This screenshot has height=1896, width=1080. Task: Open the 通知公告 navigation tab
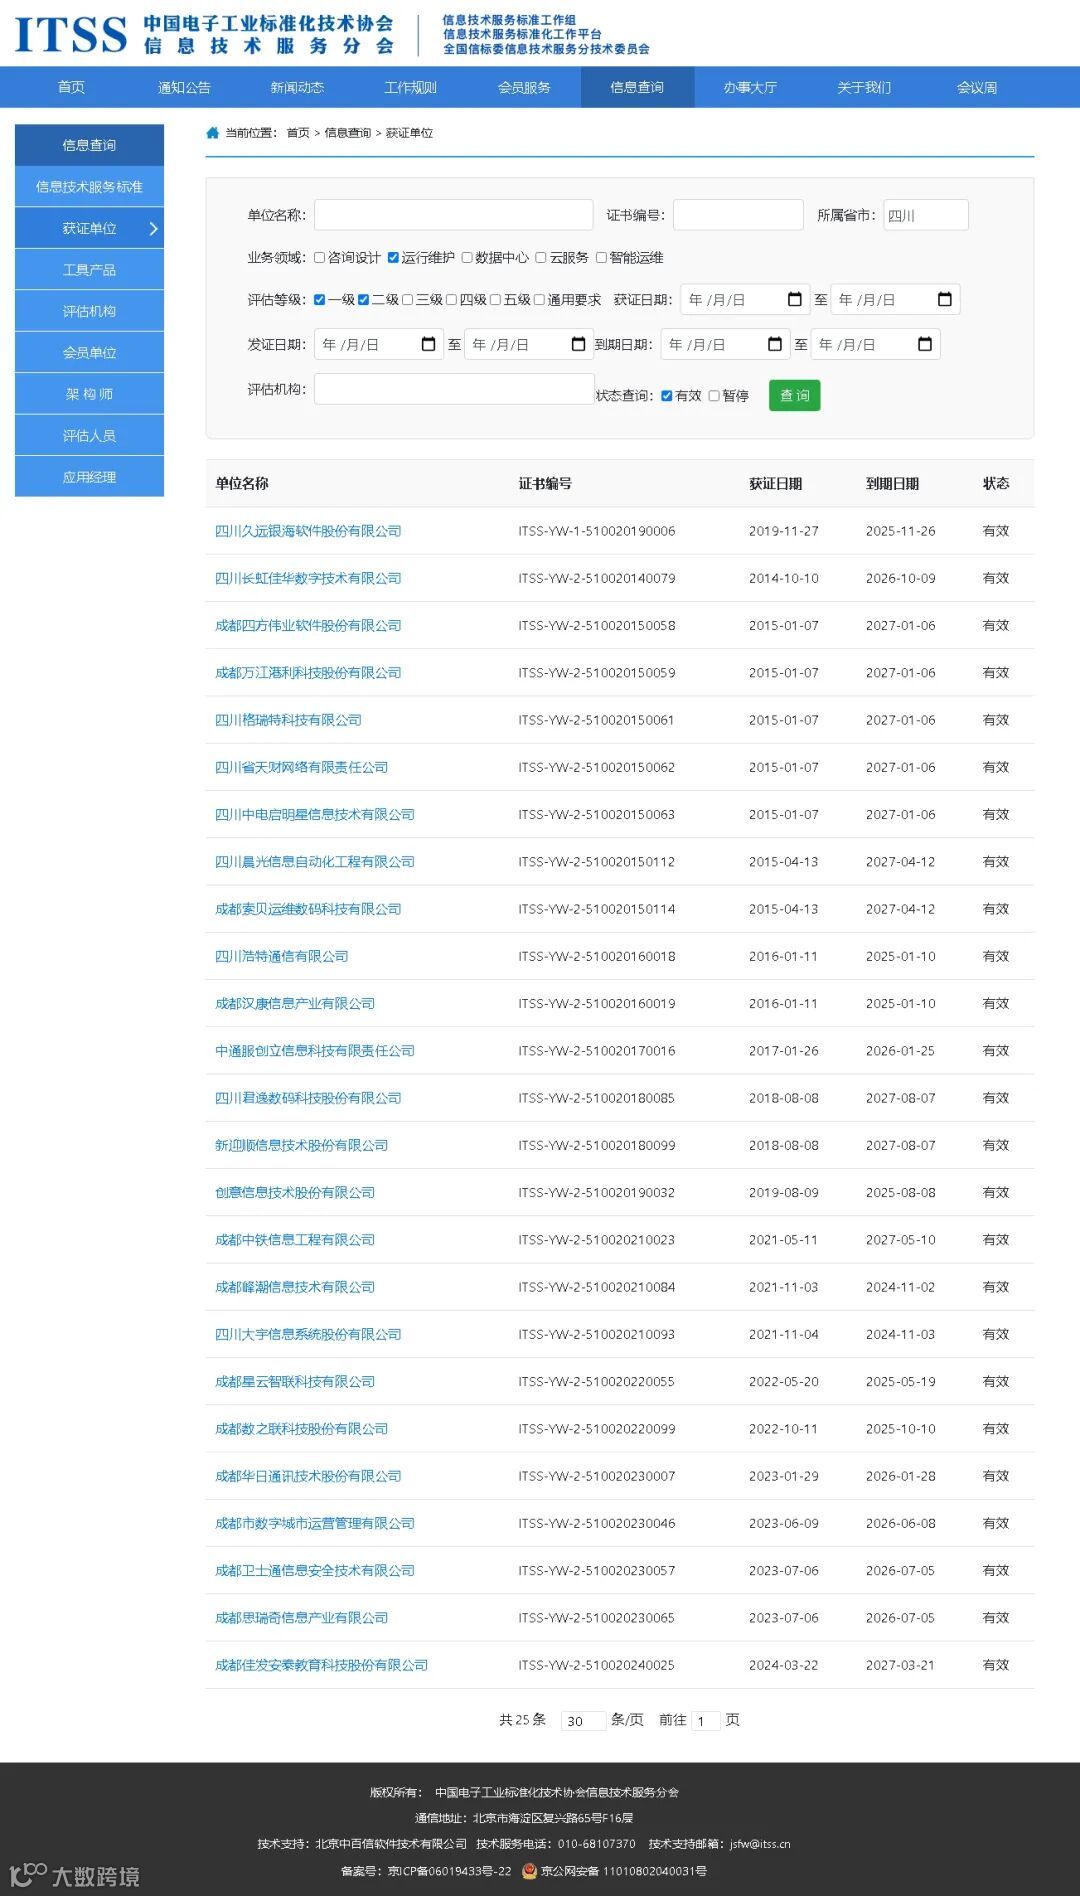pos(185,87)
